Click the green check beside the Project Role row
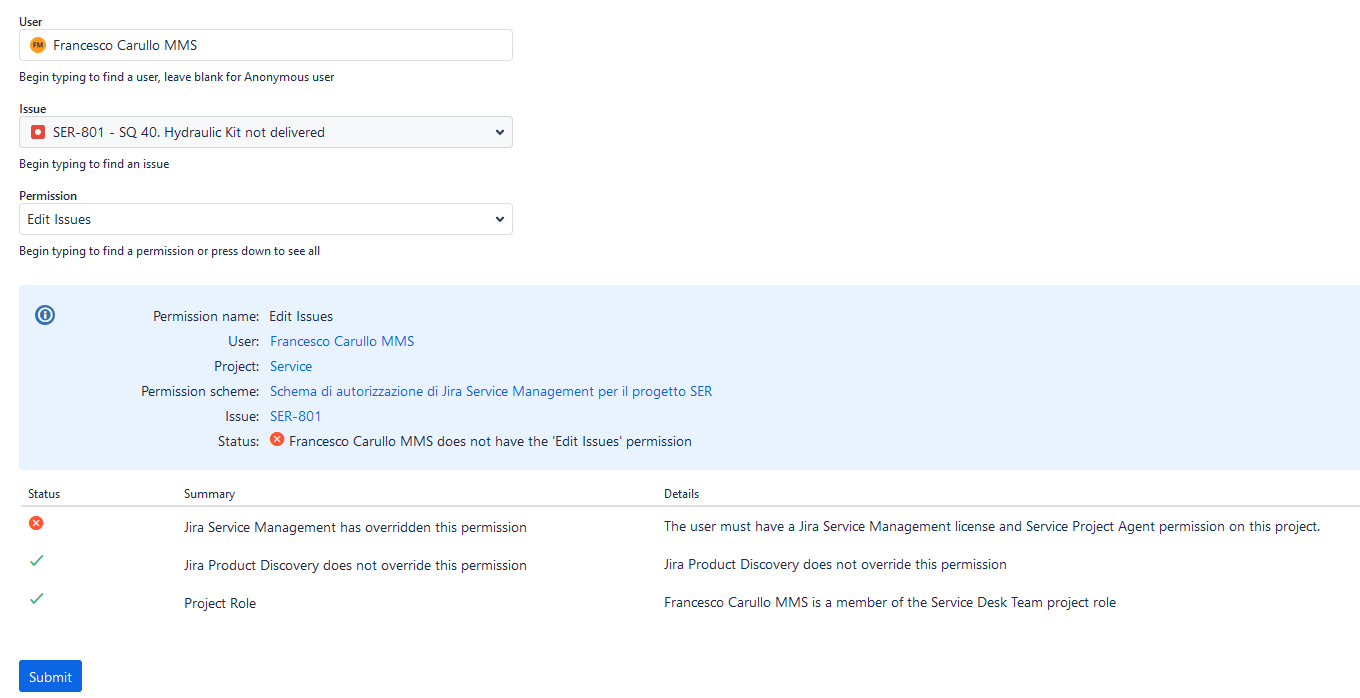The image size is (1360, 698). click(36, 599)
